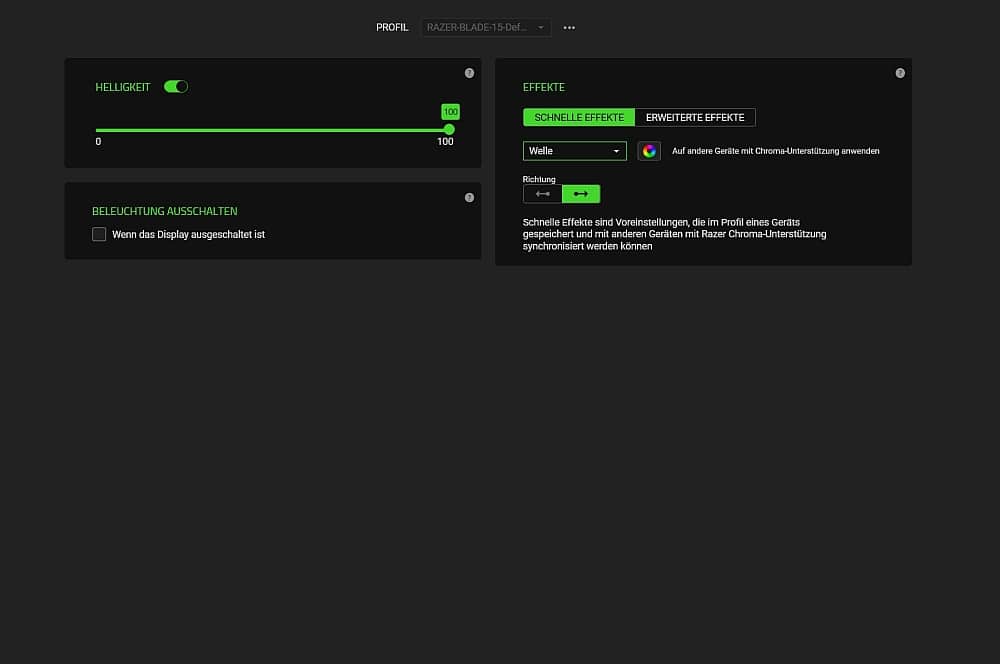Toggle the Helligkeit switch off
The width and height of the screenshot is (1000, 664).
(x=176, y=87)
